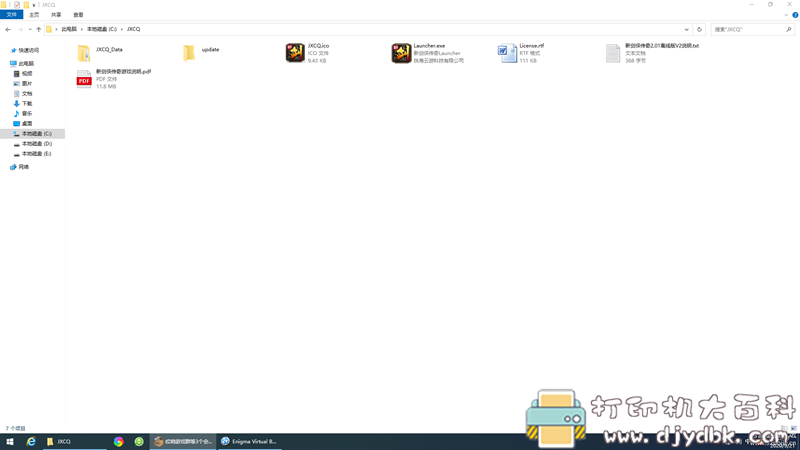
Task: Open 桌面 in the navigation pane
Action: (27, 123)
